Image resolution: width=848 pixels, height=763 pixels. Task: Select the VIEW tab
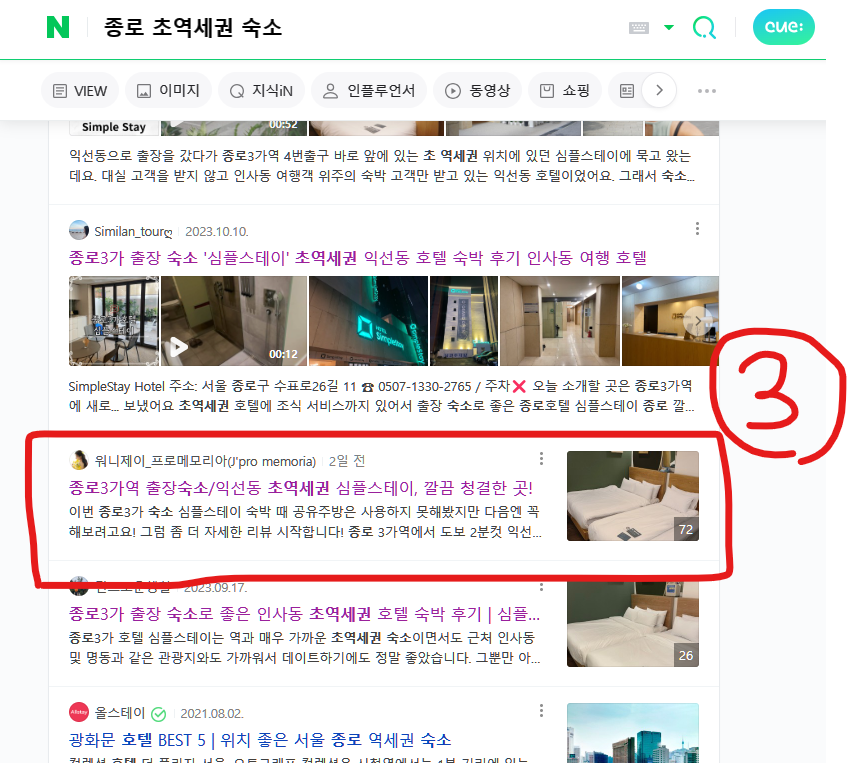pyautogui.click(x=80, y=90)
